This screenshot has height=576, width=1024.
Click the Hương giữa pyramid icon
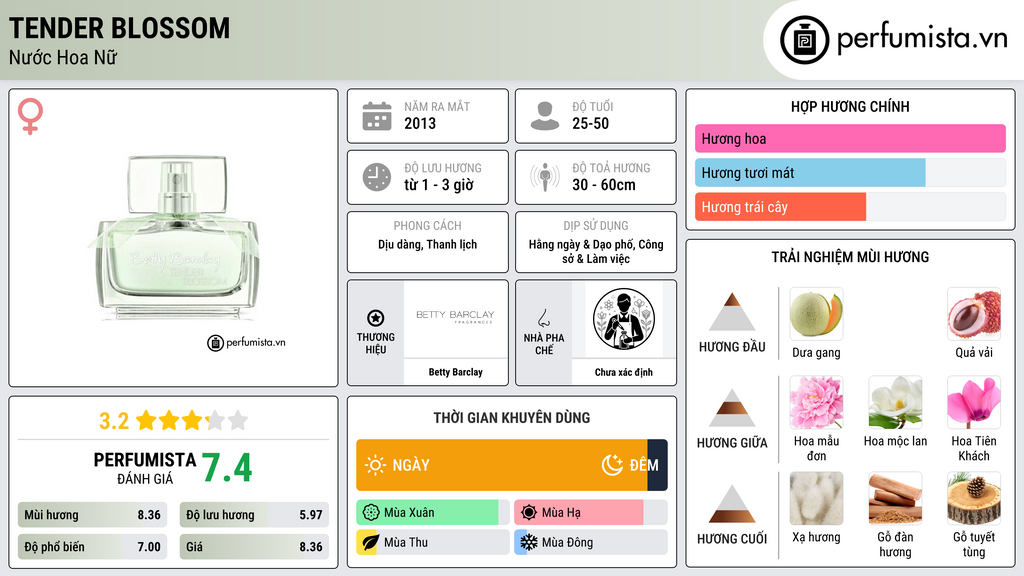pos(732,408)
